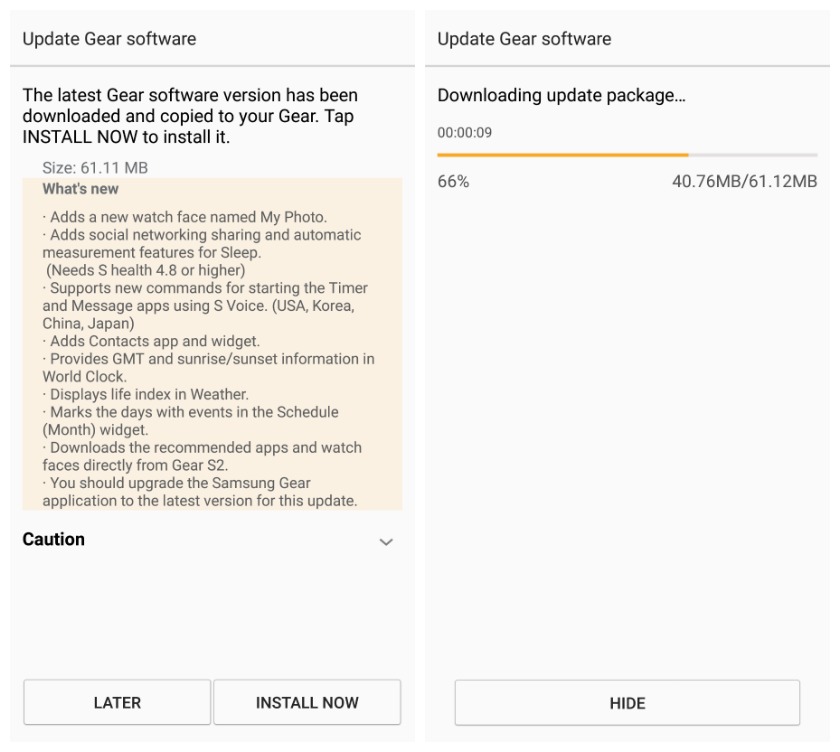Click the latest Gear software downloaded message
Screen dimensions: 840x752
(190, 116)
